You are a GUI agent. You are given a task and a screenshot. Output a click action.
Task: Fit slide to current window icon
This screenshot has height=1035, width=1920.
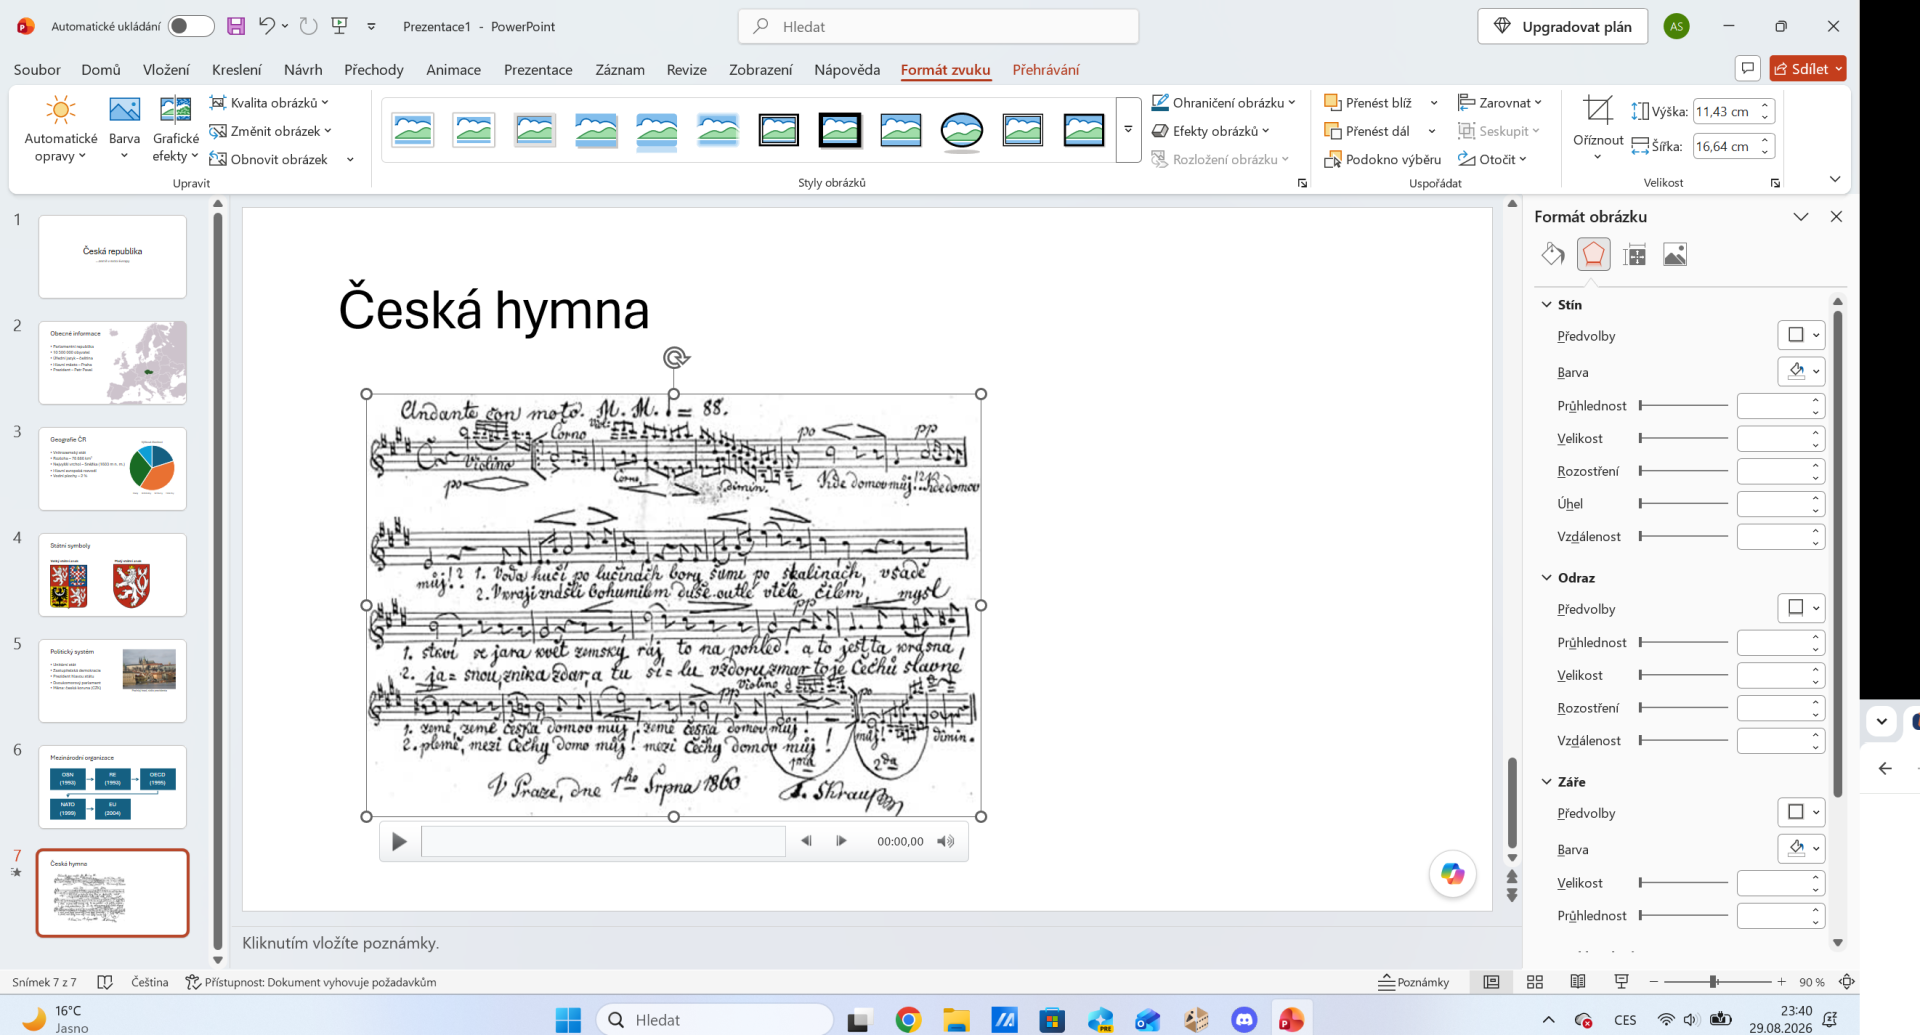click(x=1847, y=982)
